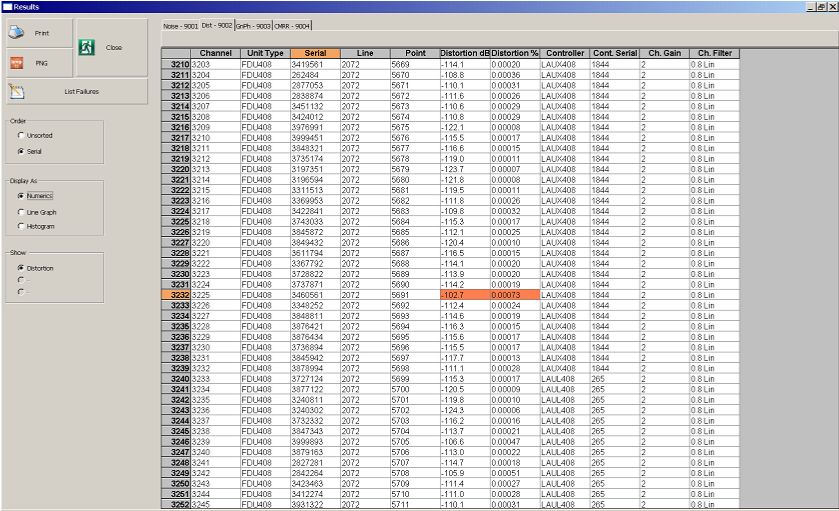Click point cell 5669
Image resolution: width=839 pixels, height=511 pixels.
[x=415, y=64]
